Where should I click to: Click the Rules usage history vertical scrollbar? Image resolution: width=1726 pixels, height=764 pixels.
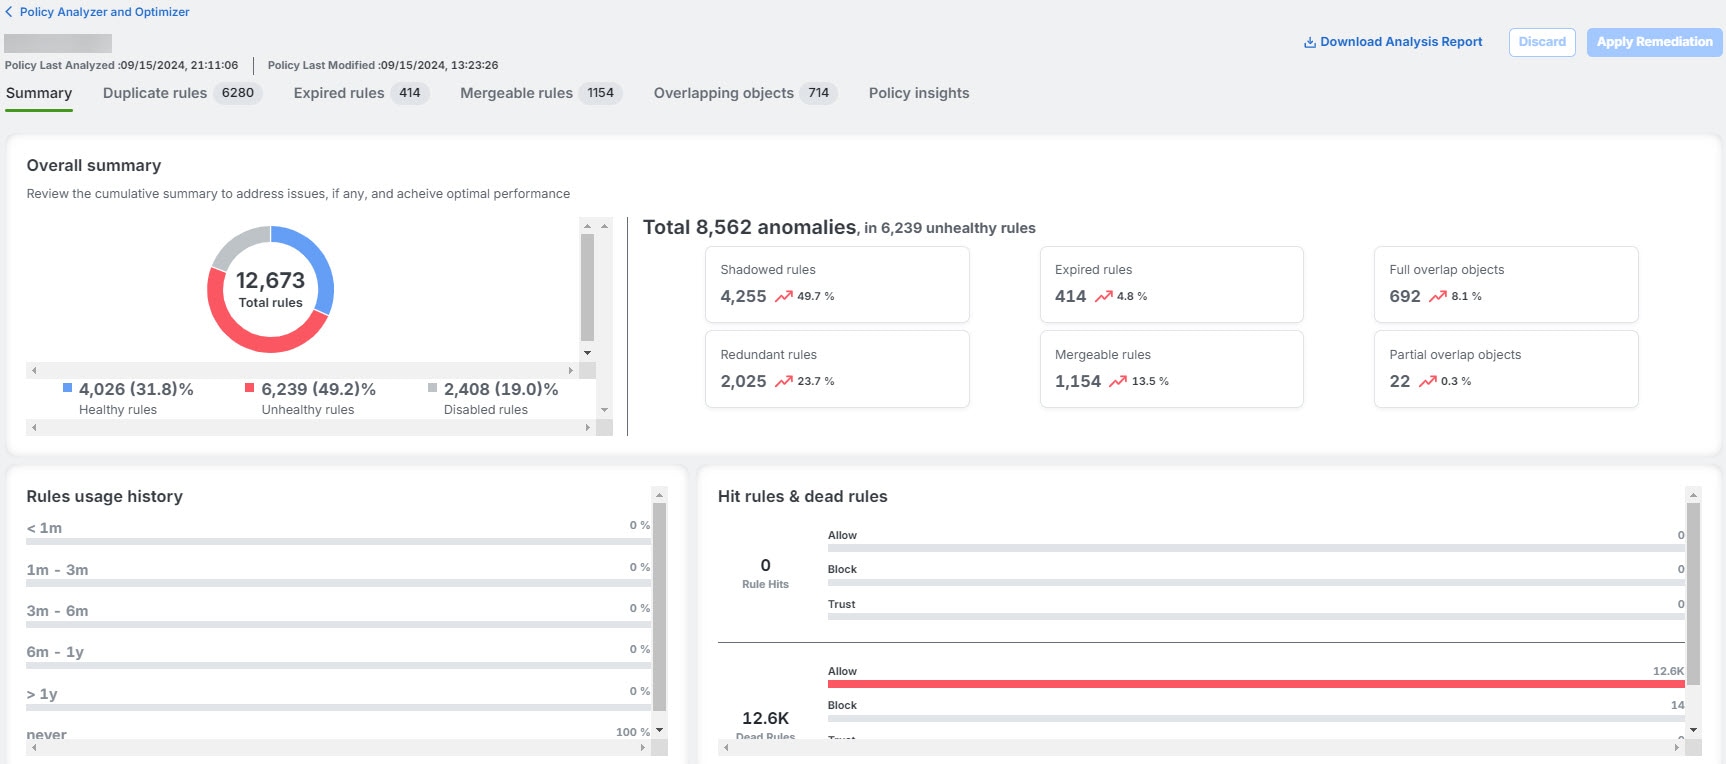(659, 606)
